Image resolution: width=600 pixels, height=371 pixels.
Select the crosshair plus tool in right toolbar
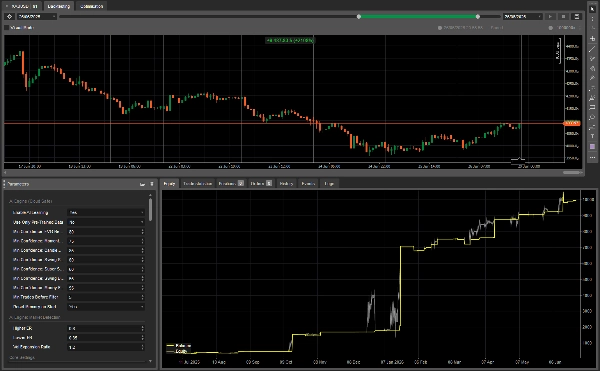point(592,39)
